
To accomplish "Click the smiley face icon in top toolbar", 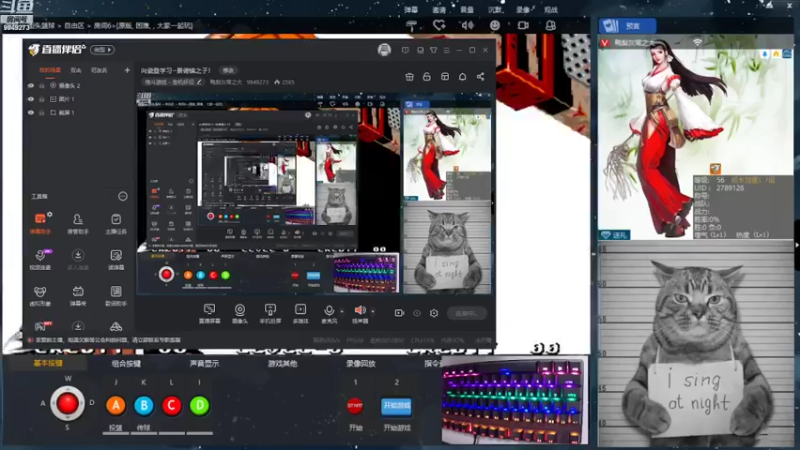I will pos(494,25).
